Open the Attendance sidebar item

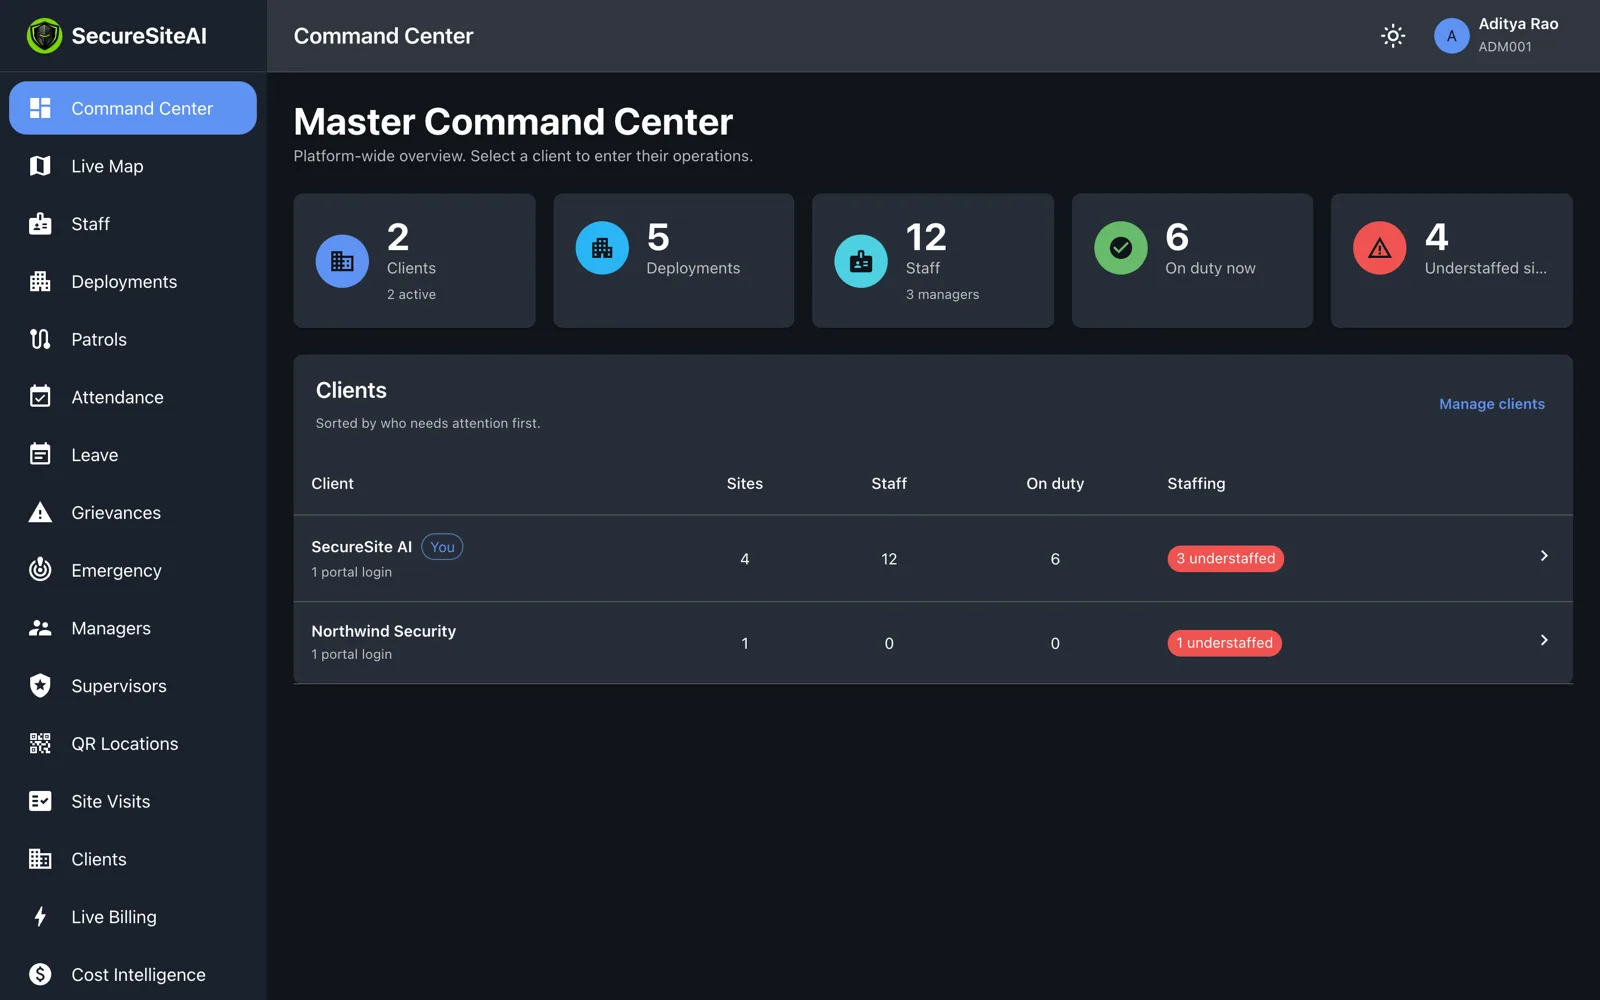133,397
